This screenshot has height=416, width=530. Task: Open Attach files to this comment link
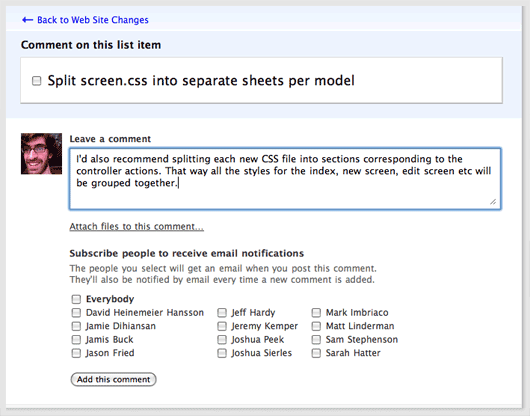[137, 226]
